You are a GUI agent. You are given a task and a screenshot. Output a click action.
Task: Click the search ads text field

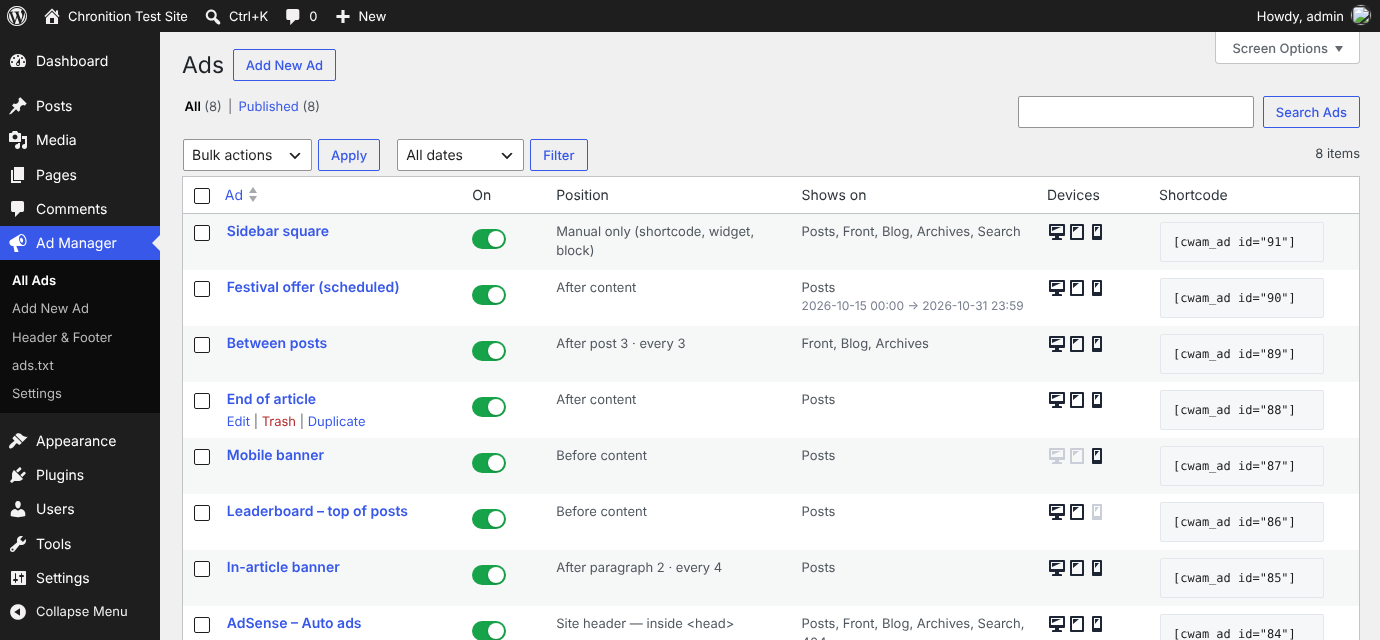click(1136, 112)
